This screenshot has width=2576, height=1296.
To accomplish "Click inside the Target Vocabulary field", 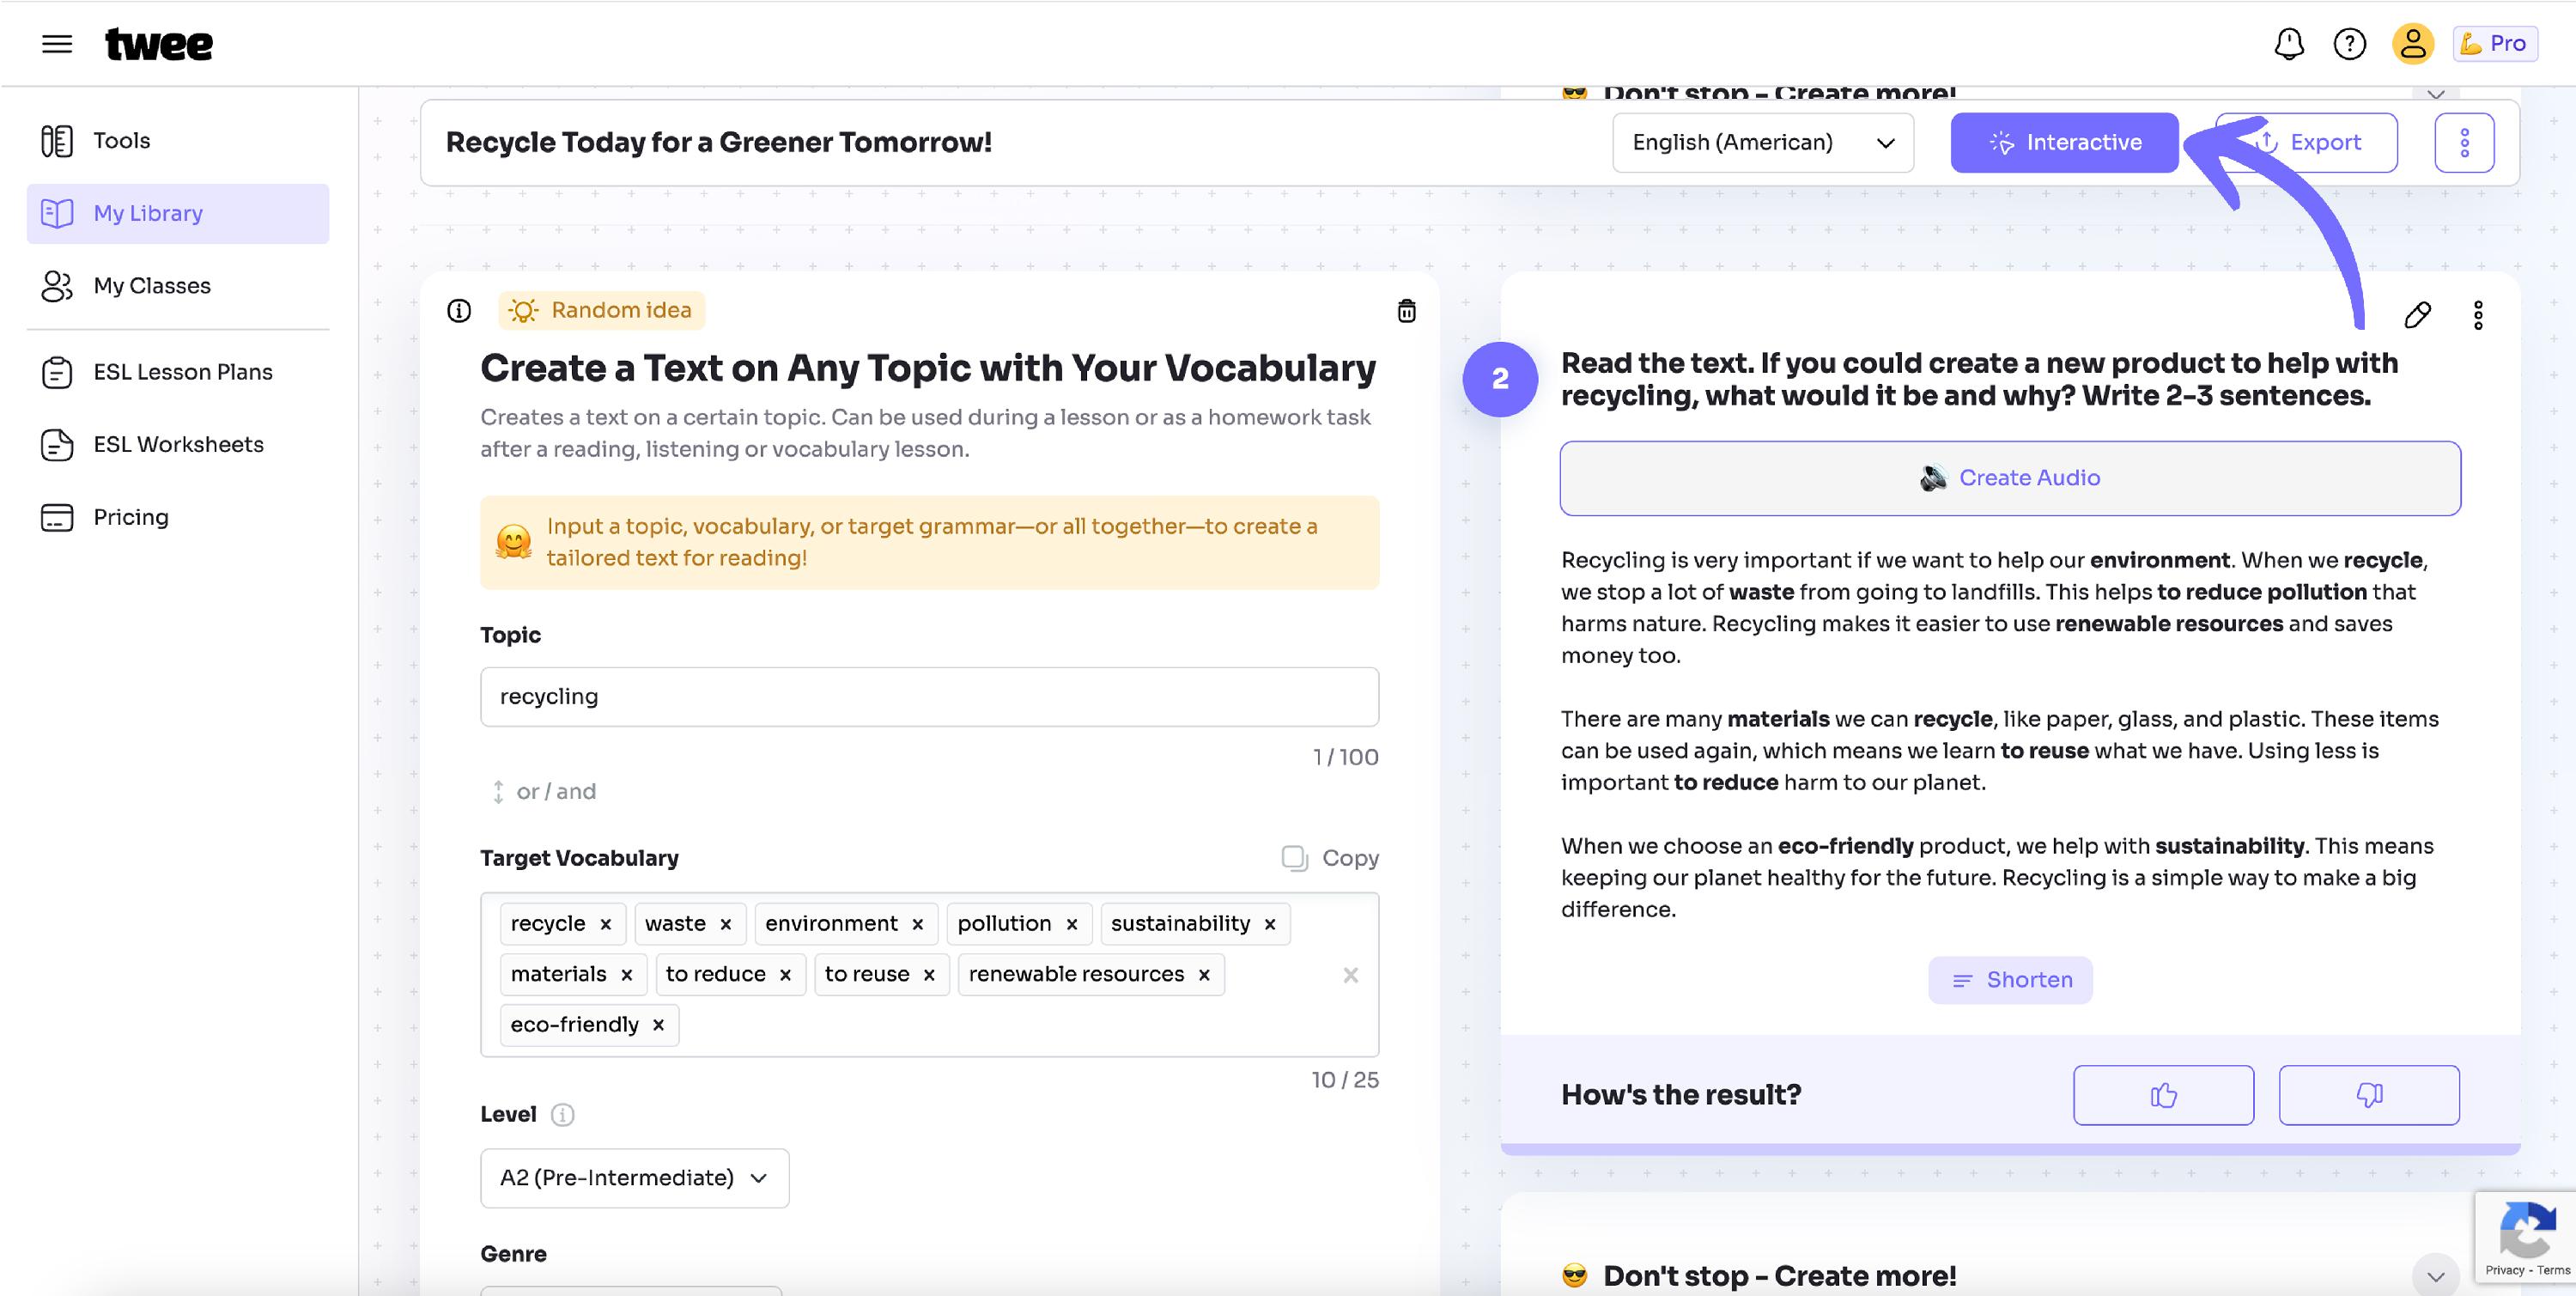I will pyautogui.click(x=929, y=975).
